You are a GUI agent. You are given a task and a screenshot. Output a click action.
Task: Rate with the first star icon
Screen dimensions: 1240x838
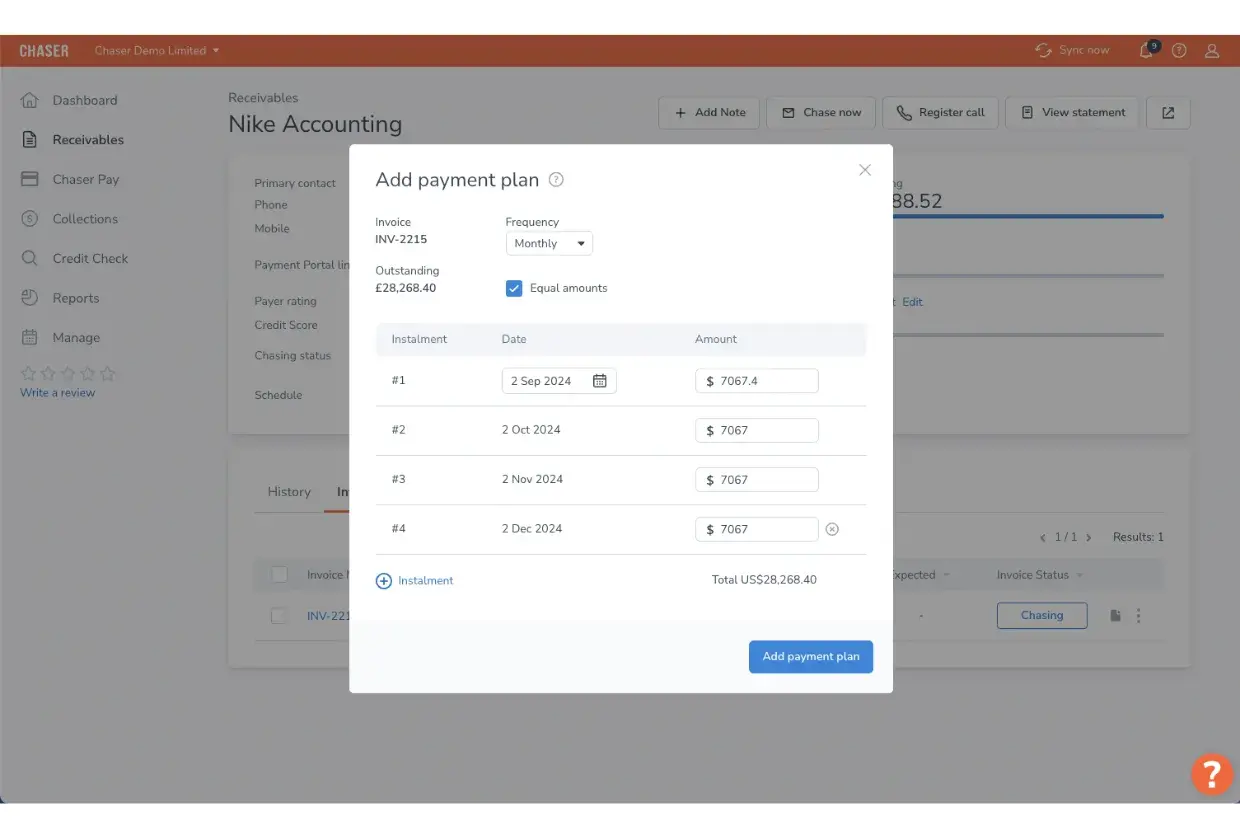[x=28, y=374]
